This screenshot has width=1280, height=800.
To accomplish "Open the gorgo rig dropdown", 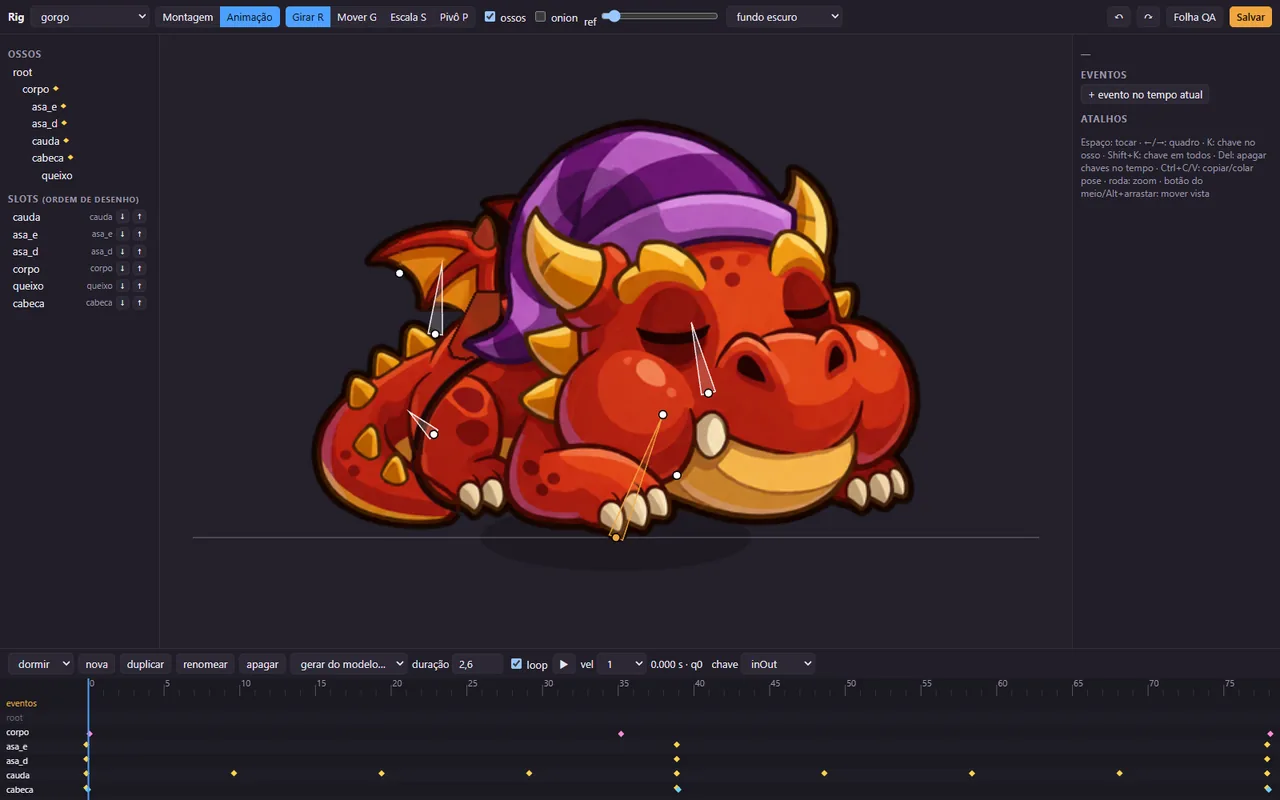I will point(89,17).
